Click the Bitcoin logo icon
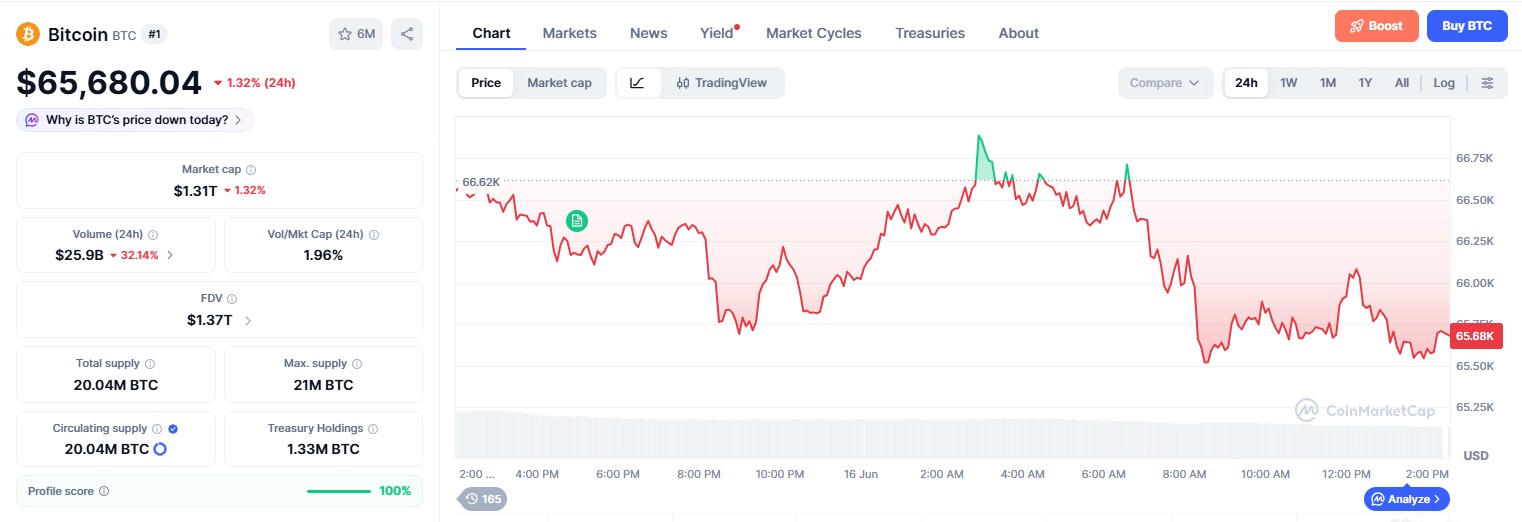Screen dimensions: 1522x522 (28, 34)
